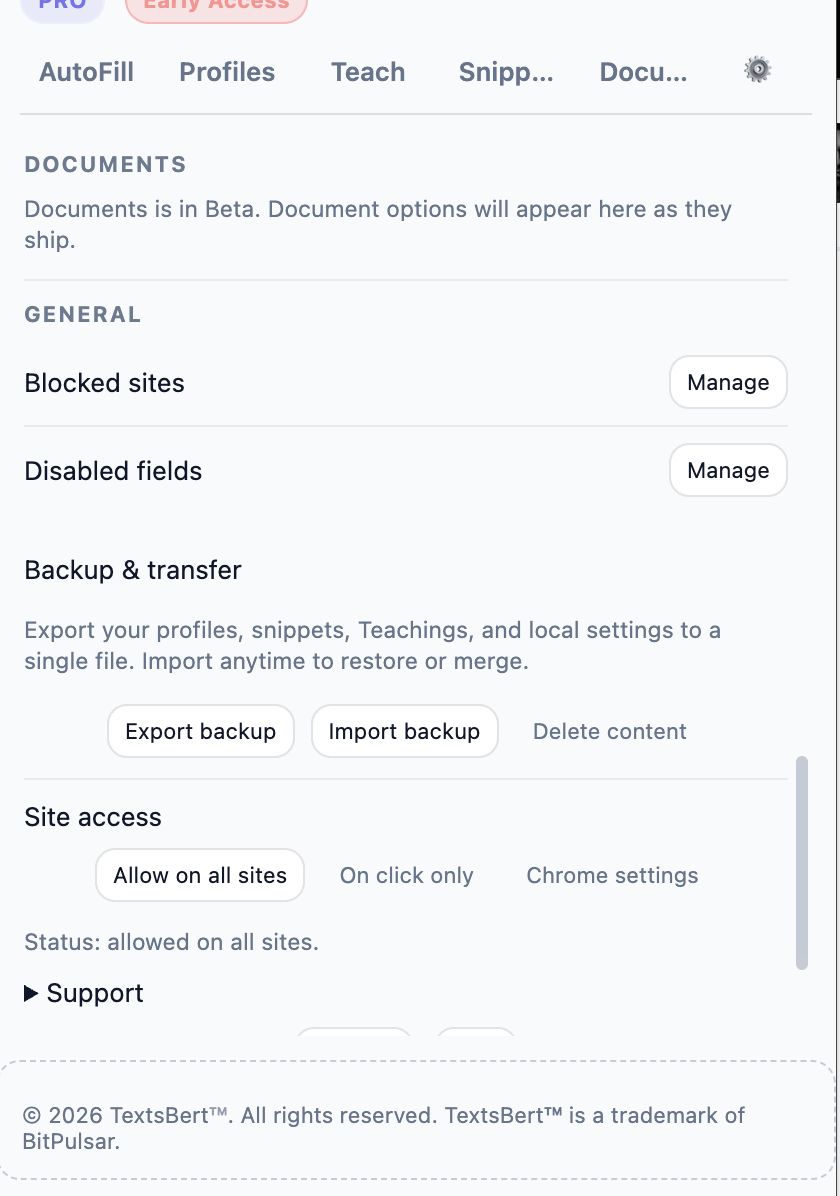Click the Support disclosure triangle

(30, 992)
